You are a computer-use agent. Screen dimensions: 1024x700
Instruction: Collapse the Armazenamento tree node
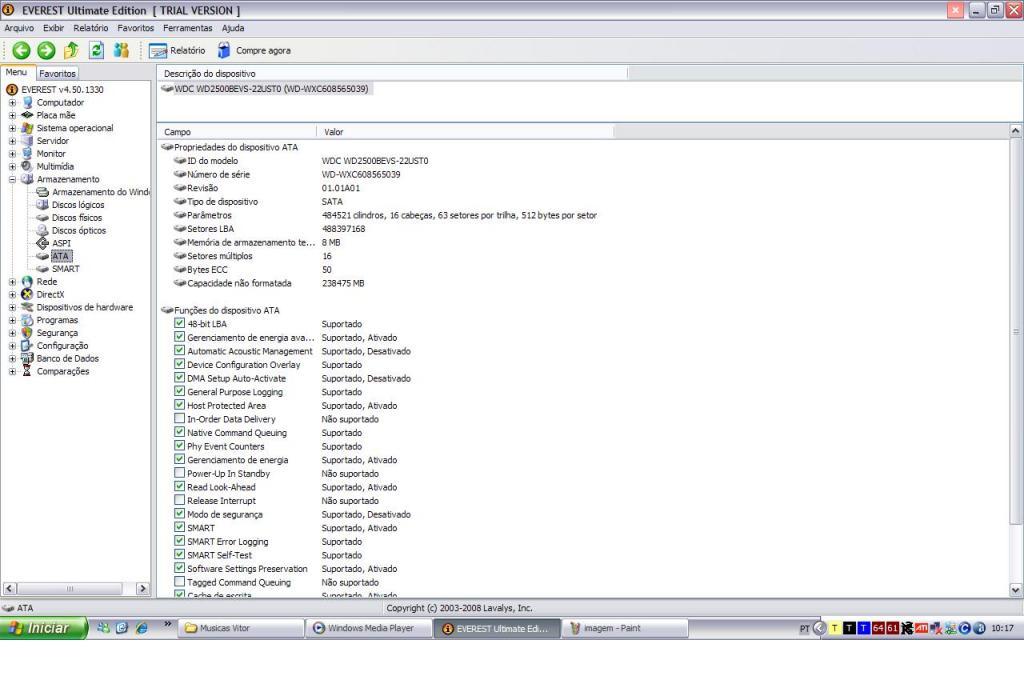pyautogui.click(x=12, y=180)
